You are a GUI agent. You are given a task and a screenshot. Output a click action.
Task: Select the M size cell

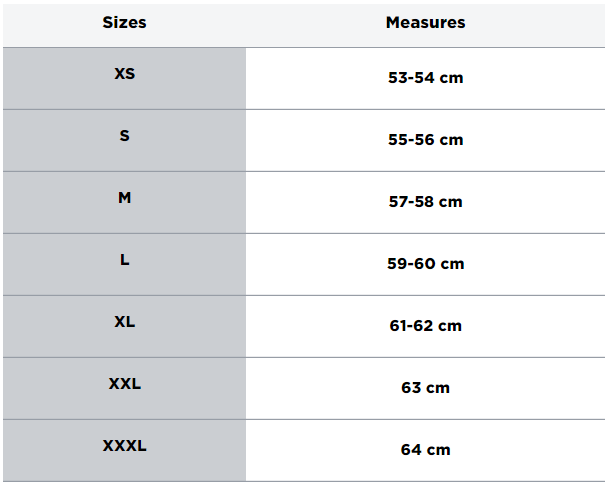[x=124, y=203]
